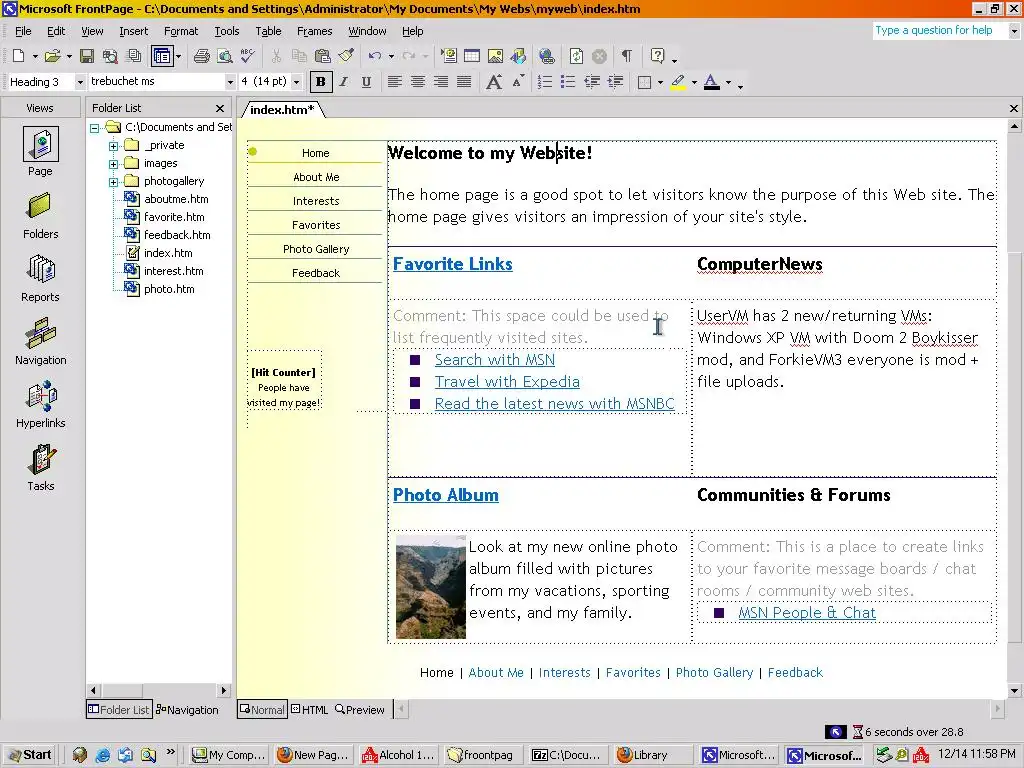Click the Open folder toolbar icon

tap(52, 56)
